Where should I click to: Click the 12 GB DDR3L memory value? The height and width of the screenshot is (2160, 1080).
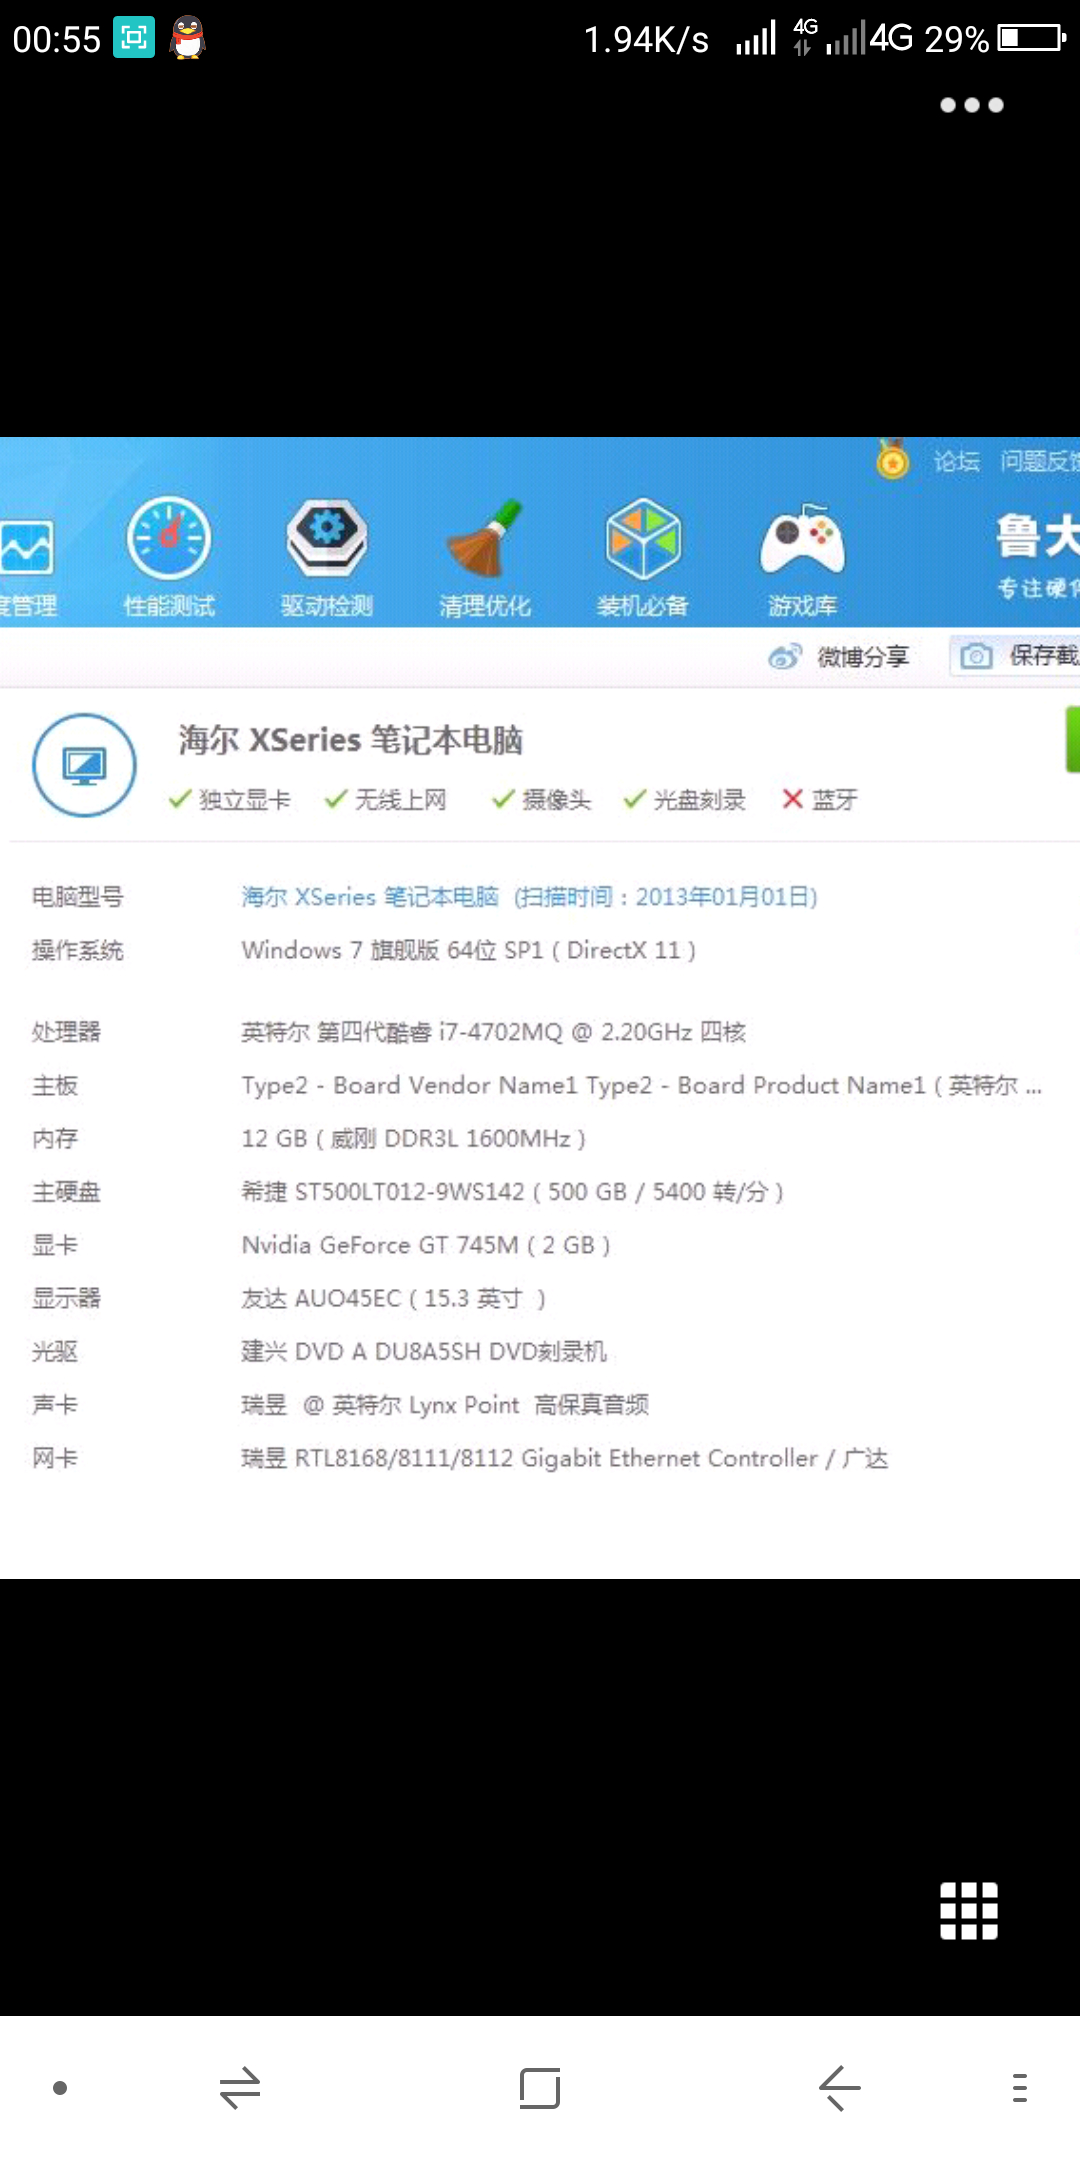tap(413, 1138)
